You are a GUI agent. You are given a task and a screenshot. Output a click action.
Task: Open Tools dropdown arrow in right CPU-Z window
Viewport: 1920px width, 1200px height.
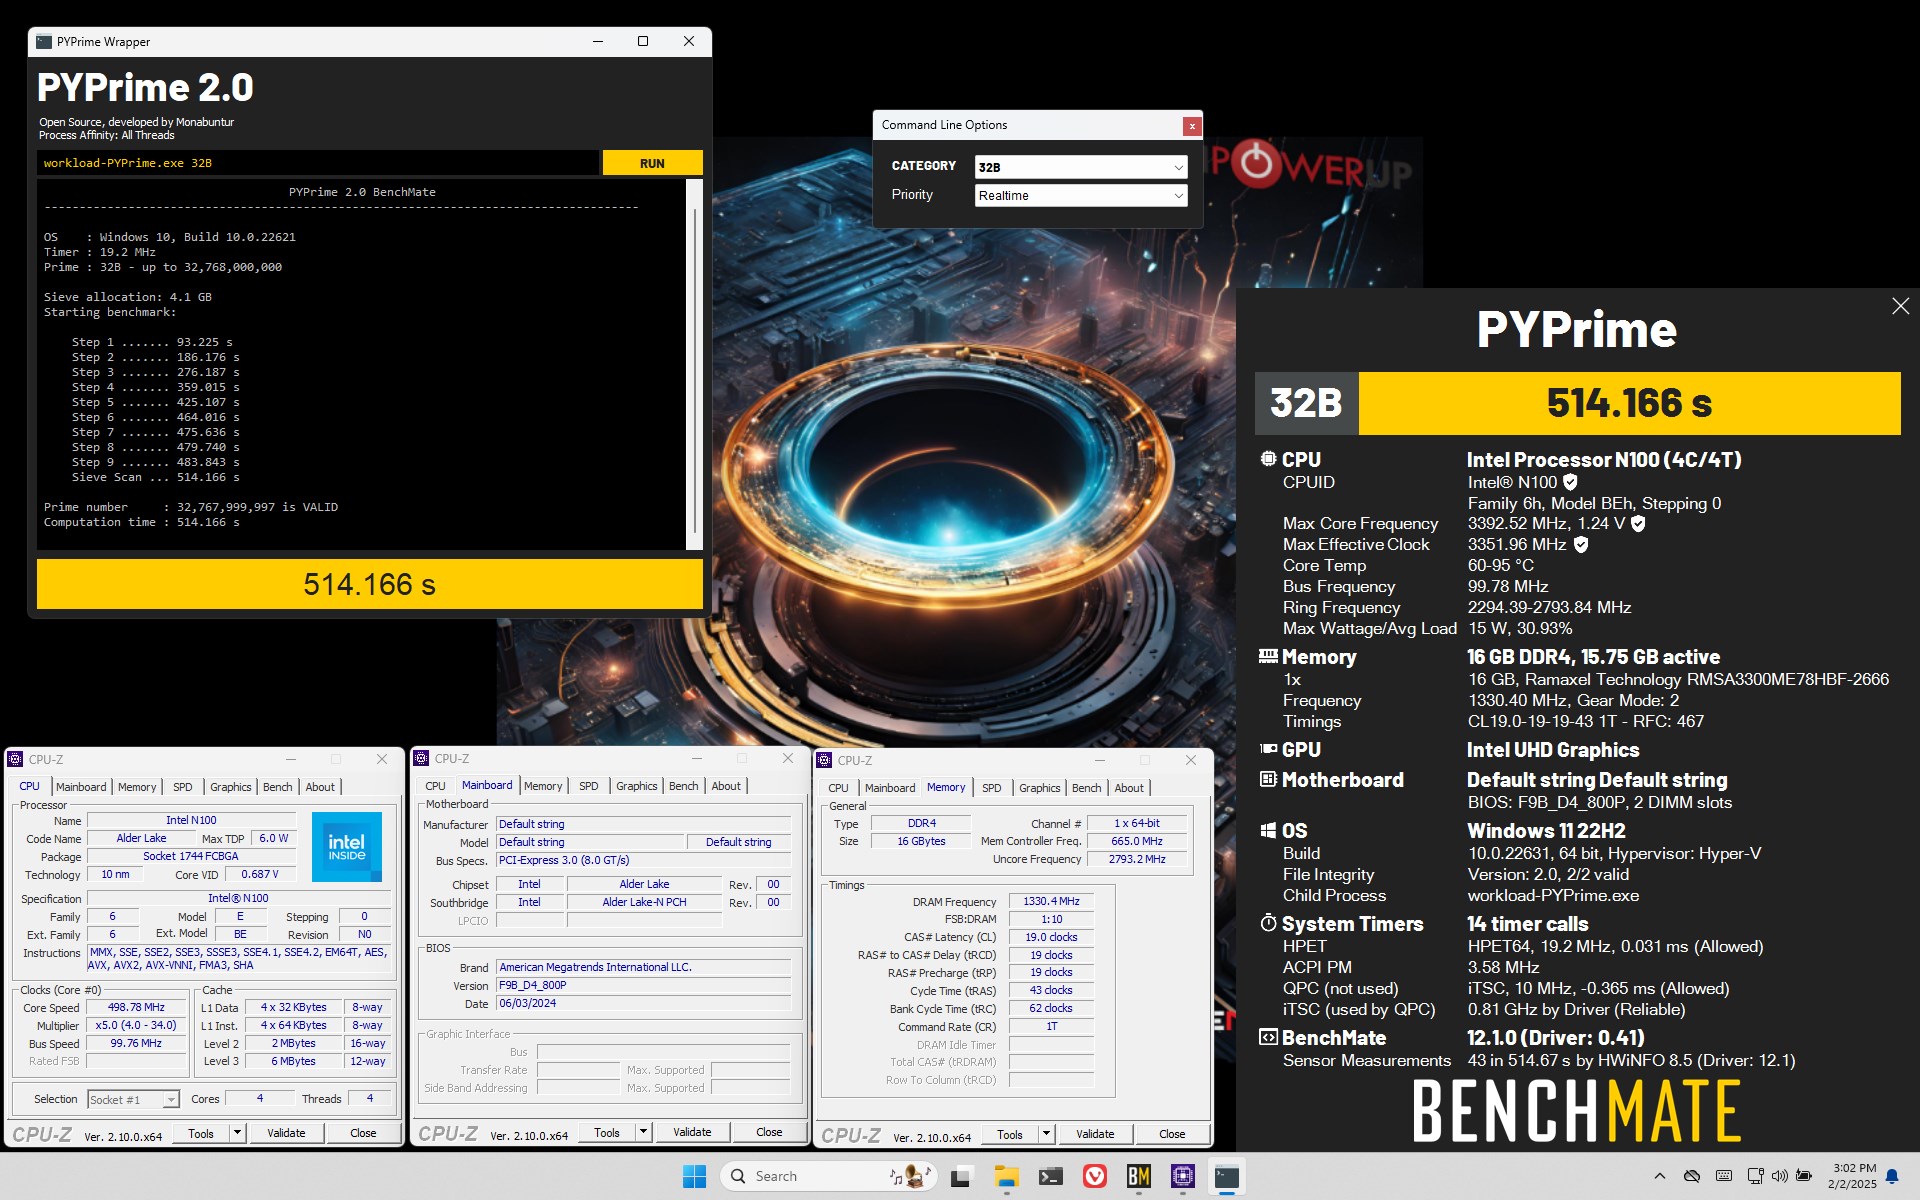pos(1046,1134)
